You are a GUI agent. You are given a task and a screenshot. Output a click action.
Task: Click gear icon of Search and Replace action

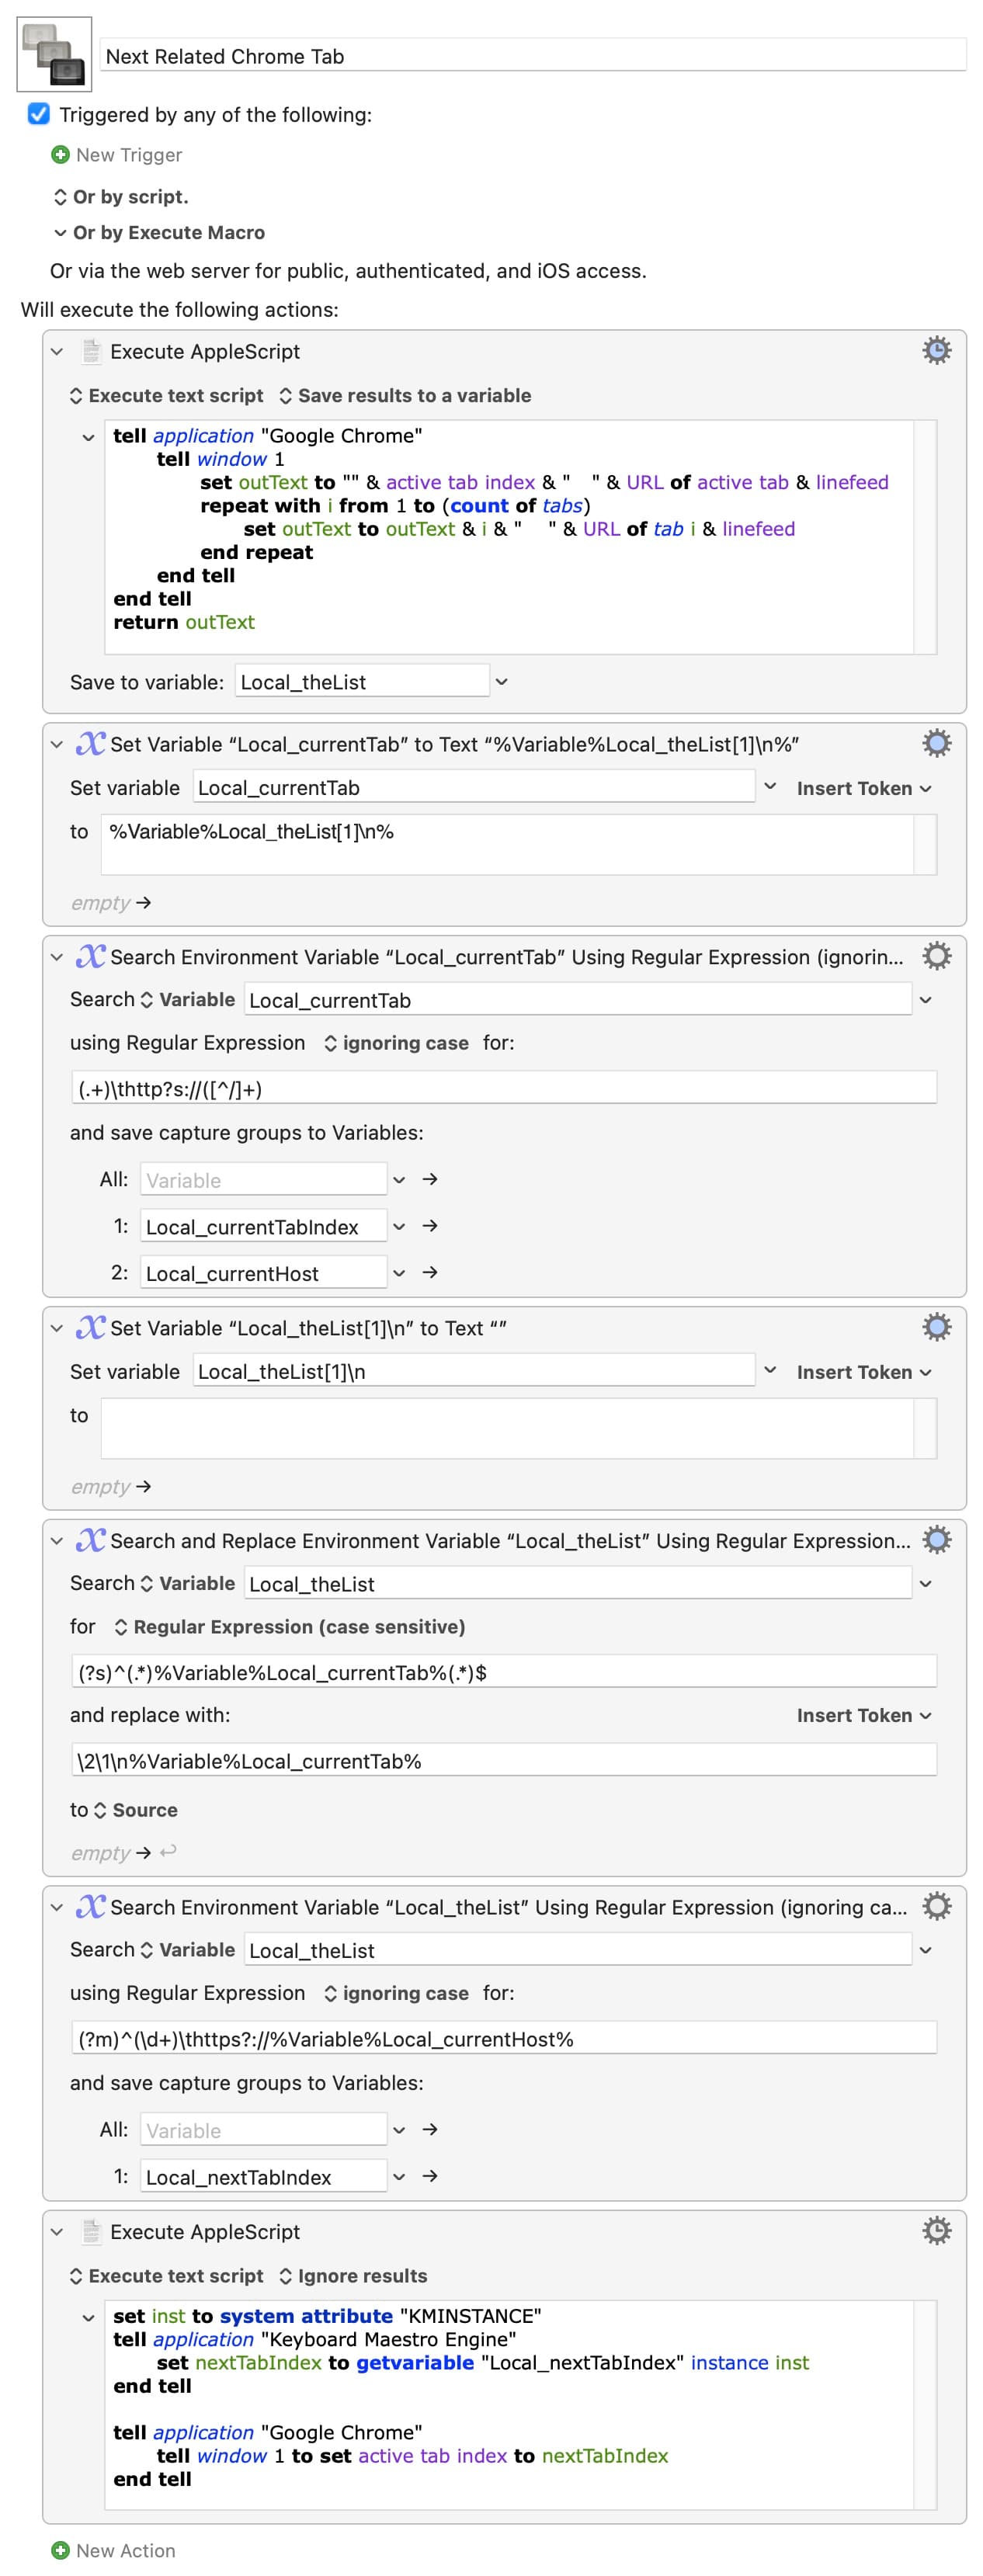(935, 1540)
